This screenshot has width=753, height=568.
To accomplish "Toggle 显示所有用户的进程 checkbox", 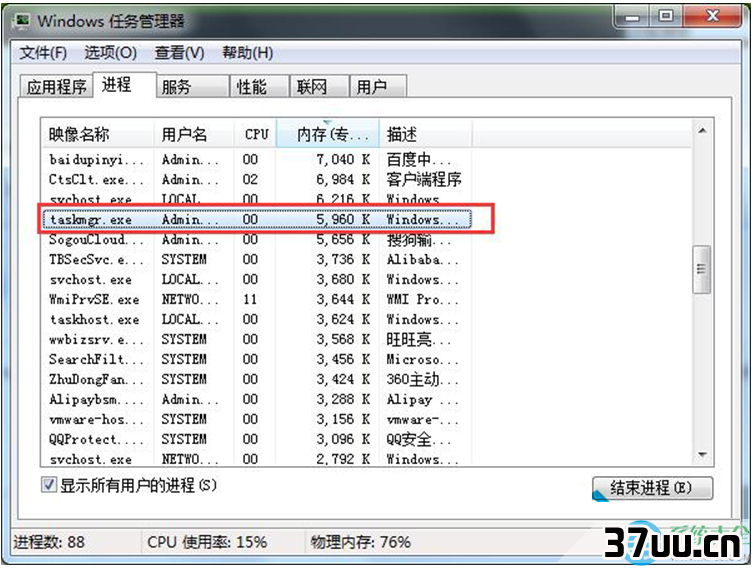I will click(x=49, y=485).
